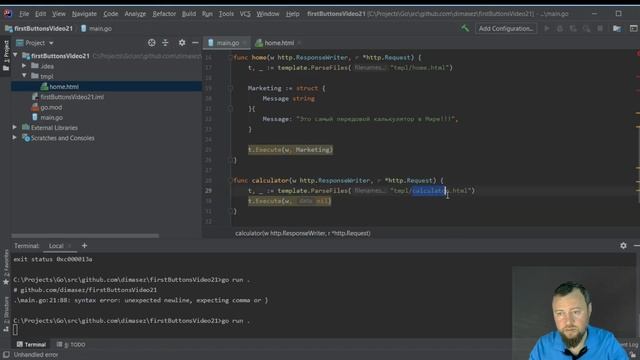This screenshot has width=640, height=360.
Task: Open the VCS menu
Action: pos(245,14)
